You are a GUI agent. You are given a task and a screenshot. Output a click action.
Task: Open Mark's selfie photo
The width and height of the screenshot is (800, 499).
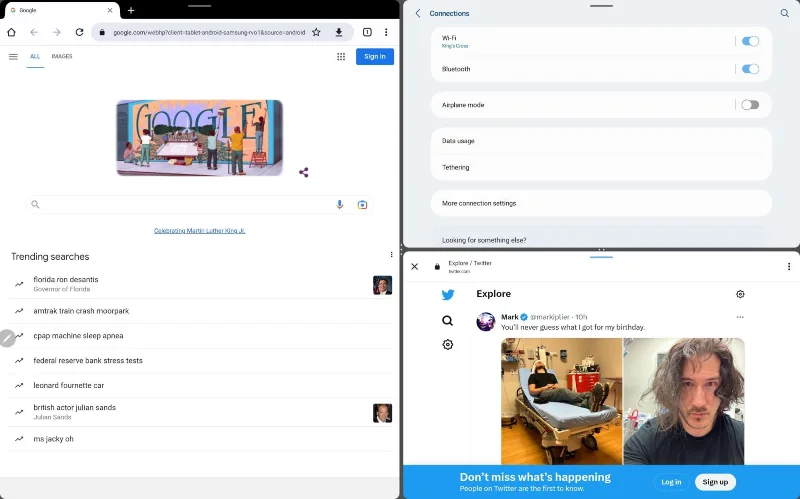coord(684,401)
